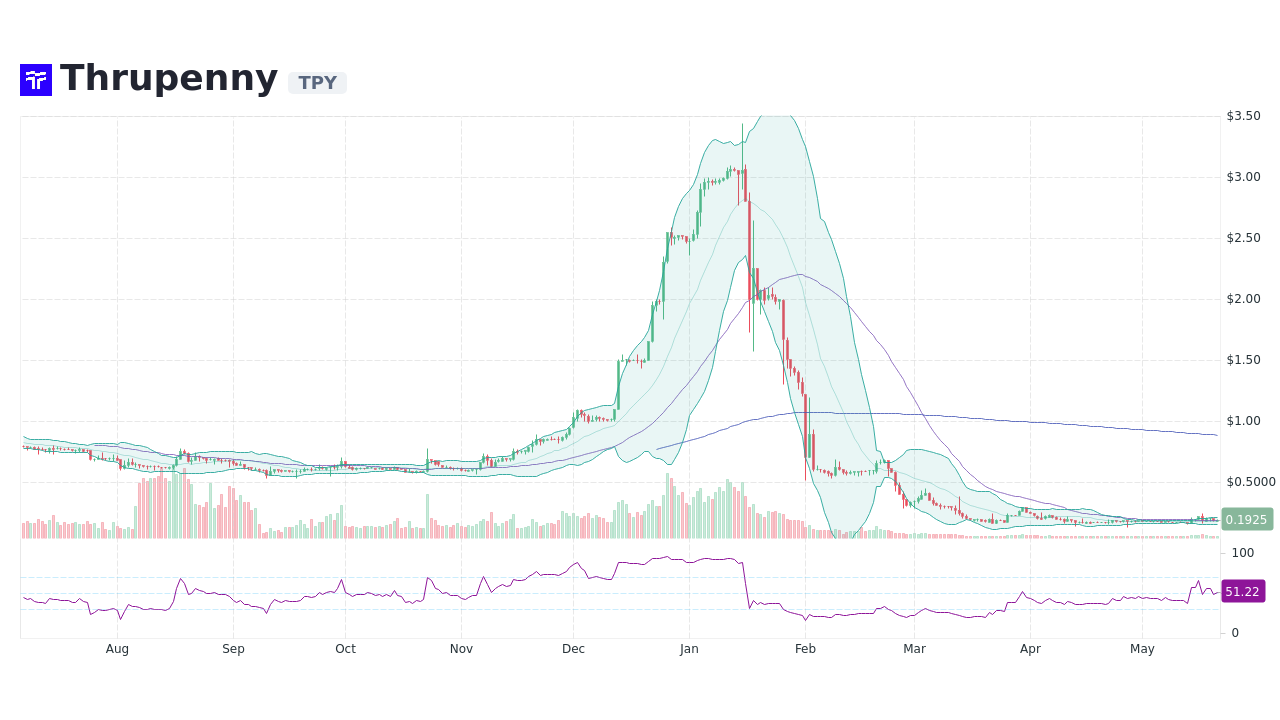The image size is (1280, 720).
Task: Click the $3.50 price axis label
Action: [x=1243, y=115]
